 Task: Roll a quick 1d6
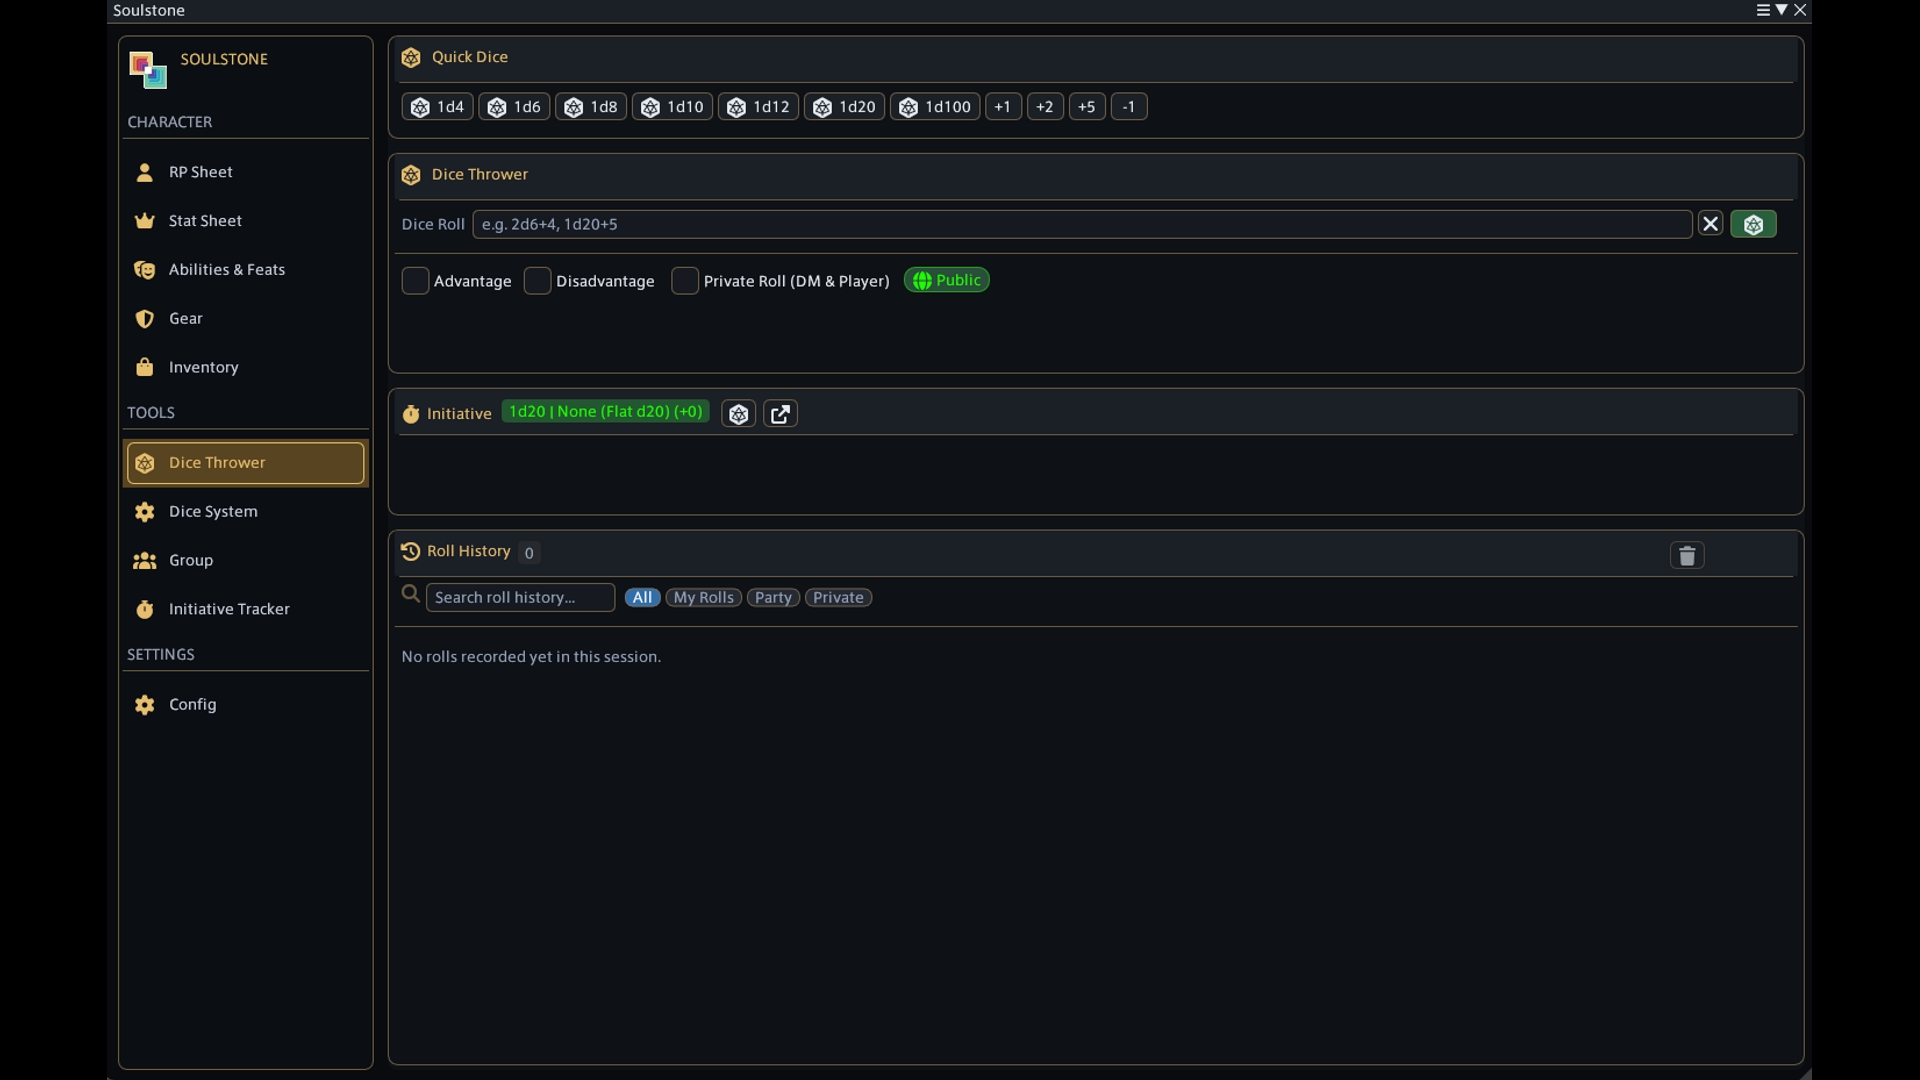click(514, 107)
